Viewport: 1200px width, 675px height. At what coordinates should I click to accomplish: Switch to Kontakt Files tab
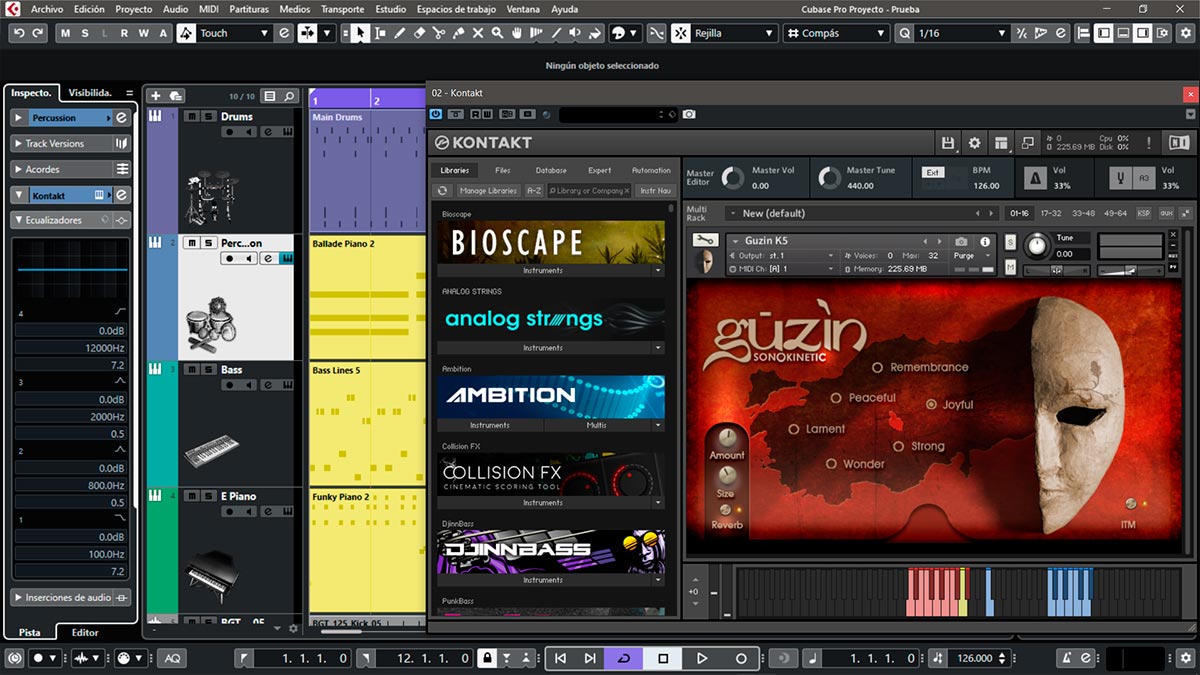coord(503,170)
